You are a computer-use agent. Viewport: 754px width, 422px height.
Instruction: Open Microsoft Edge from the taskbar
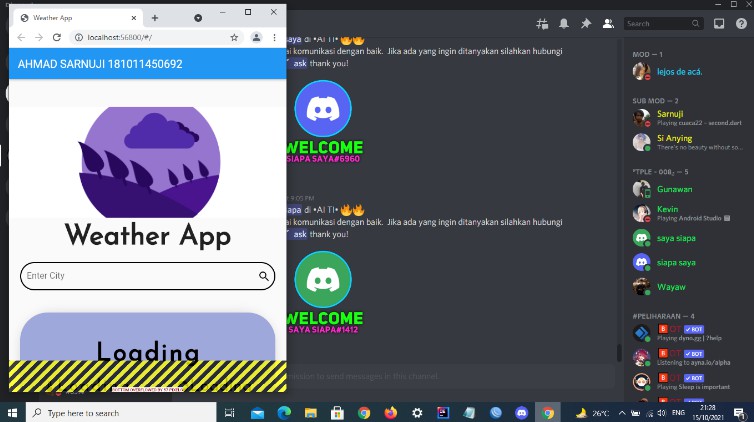tap(284, 413)
